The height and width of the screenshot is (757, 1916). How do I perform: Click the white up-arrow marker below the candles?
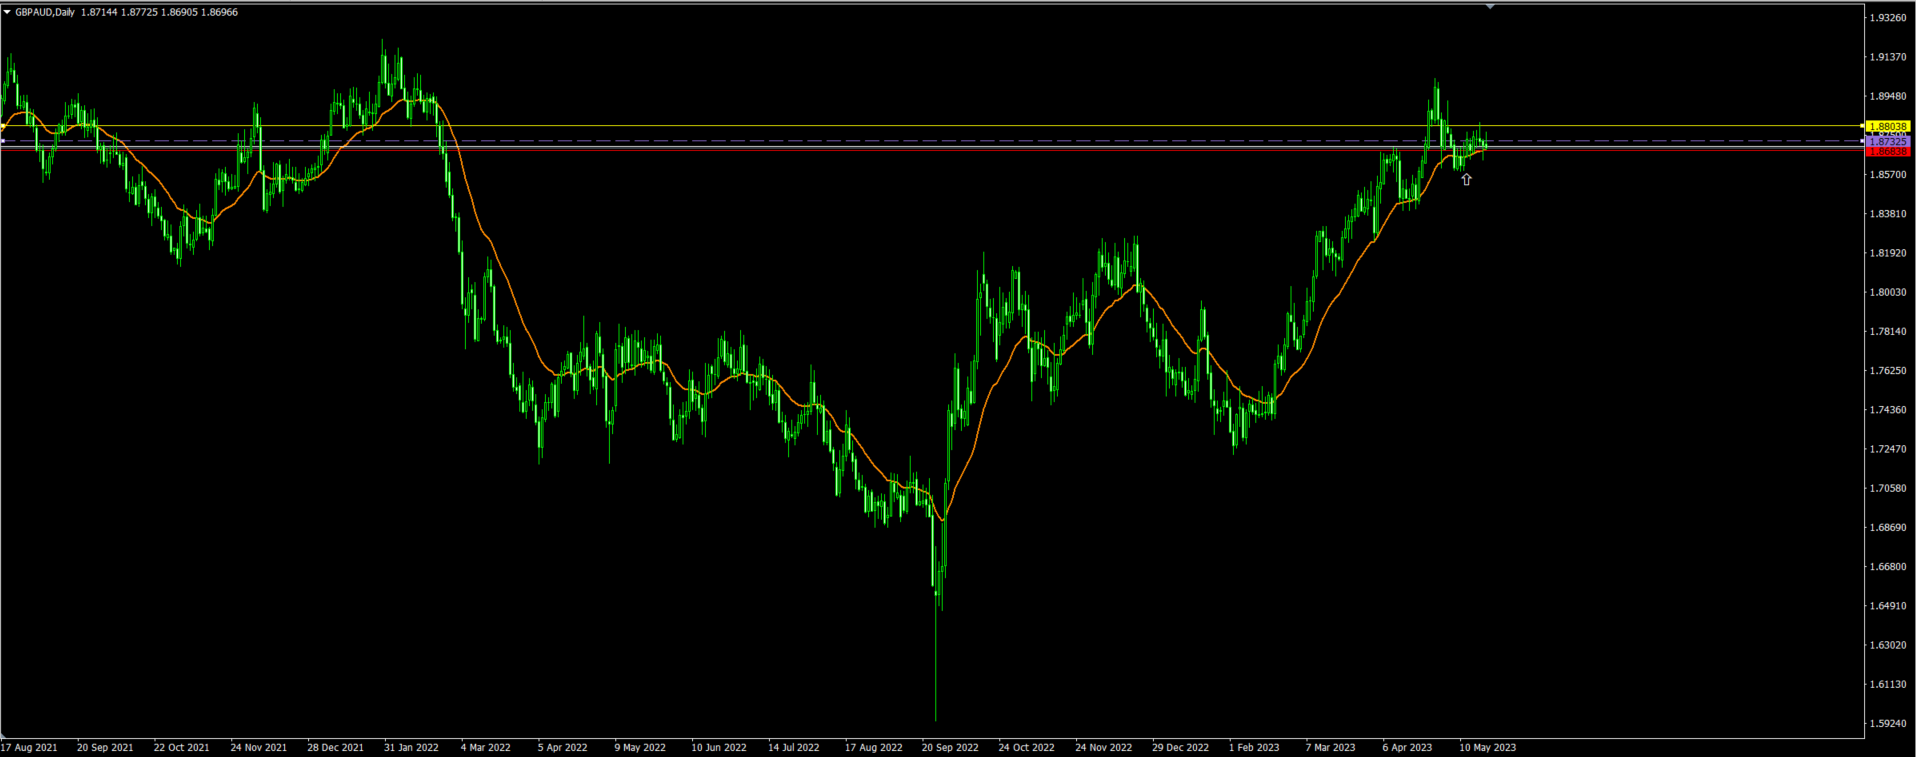coord(1466,180)
